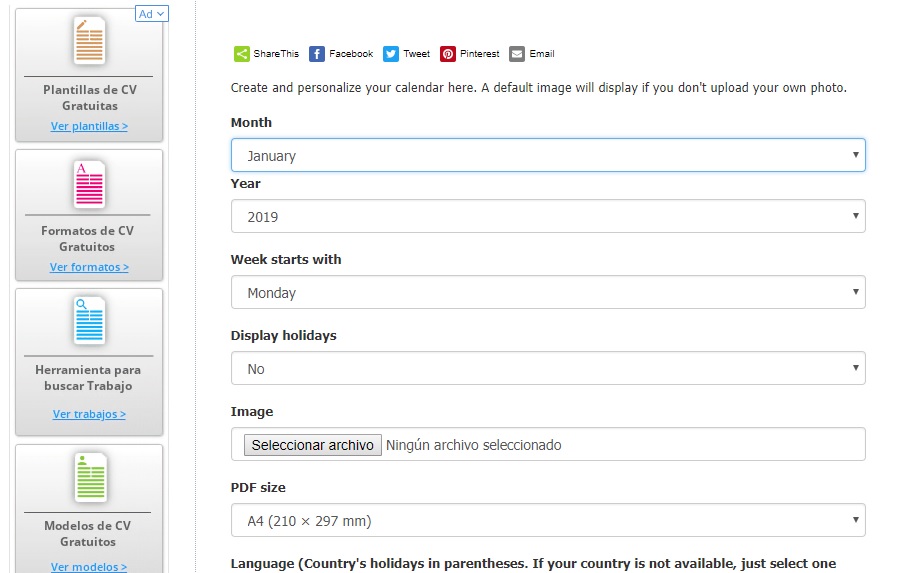Pin page with Pinterest icon
Viewport: 900px width, 573px height.
(x=448, y=54)
